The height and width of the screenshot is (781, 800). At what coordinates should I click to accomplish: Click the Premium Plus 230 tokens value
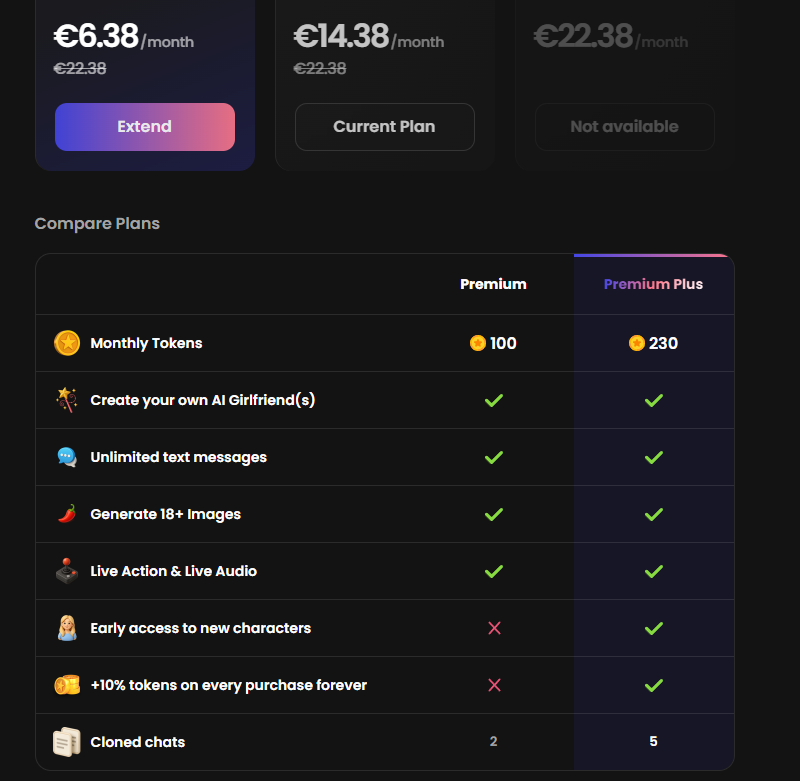(x=663, y=343)
